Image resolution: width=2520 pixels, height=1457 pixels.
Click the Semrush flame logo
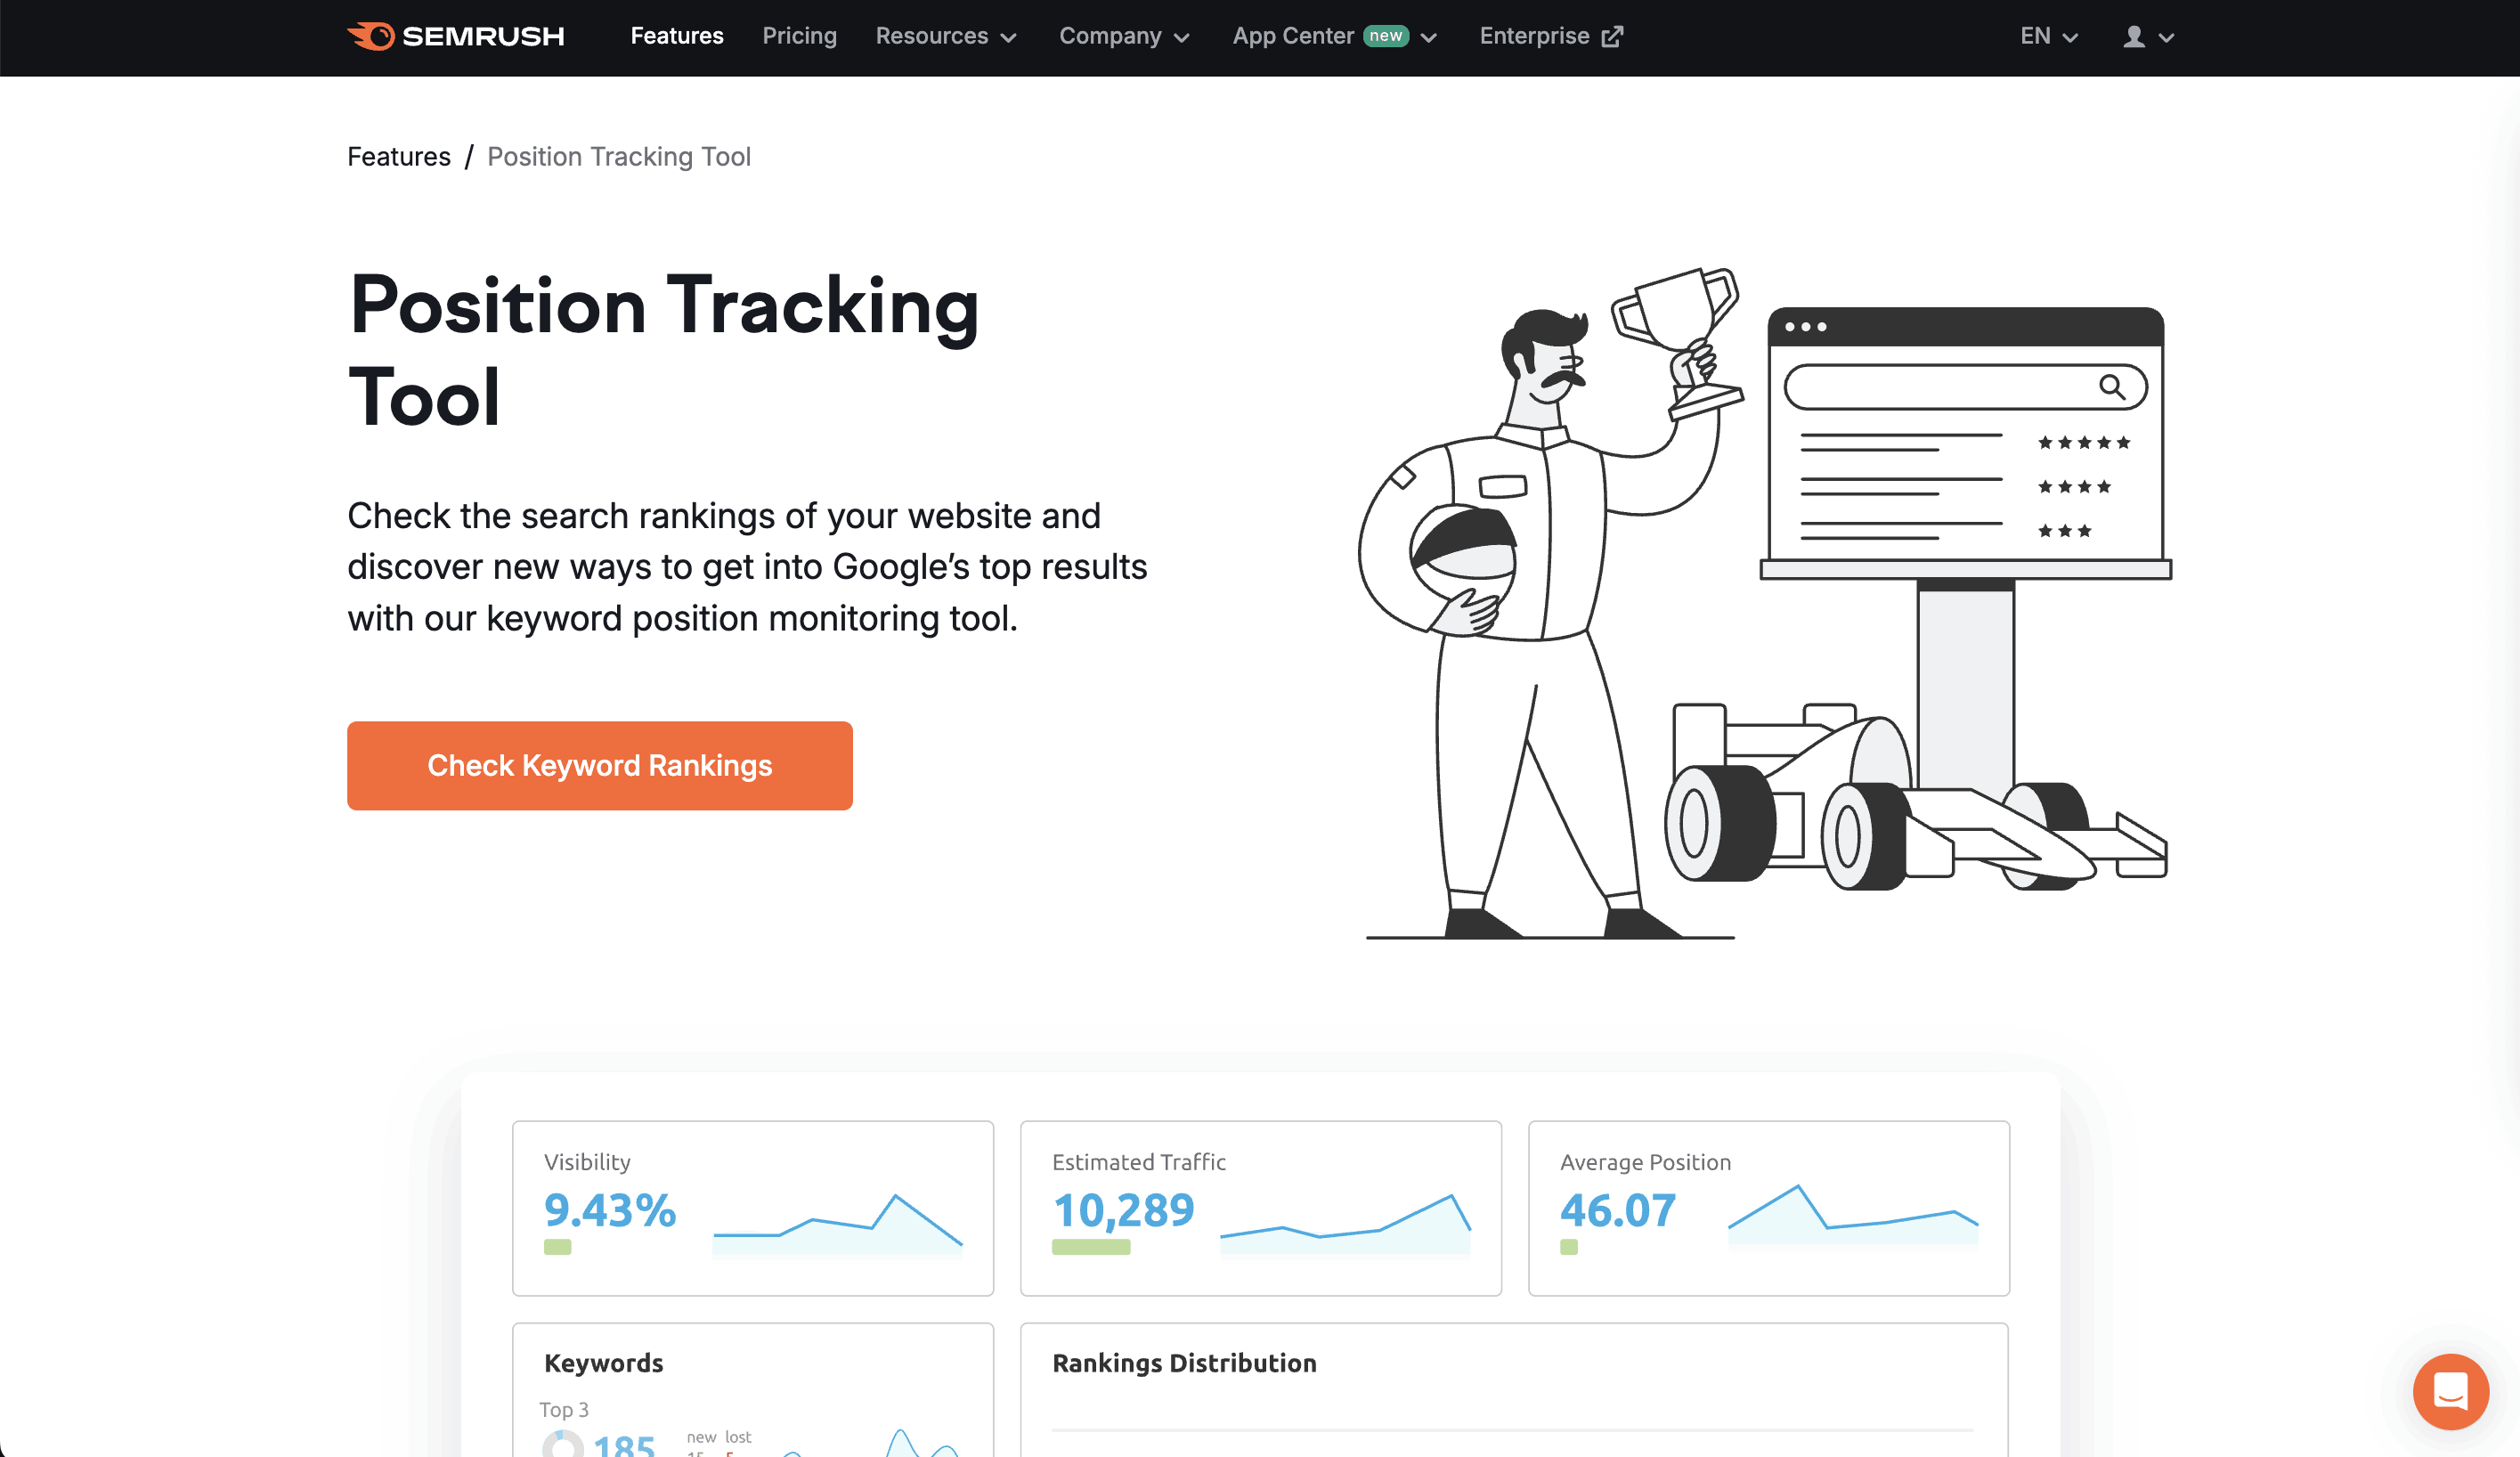371,36
